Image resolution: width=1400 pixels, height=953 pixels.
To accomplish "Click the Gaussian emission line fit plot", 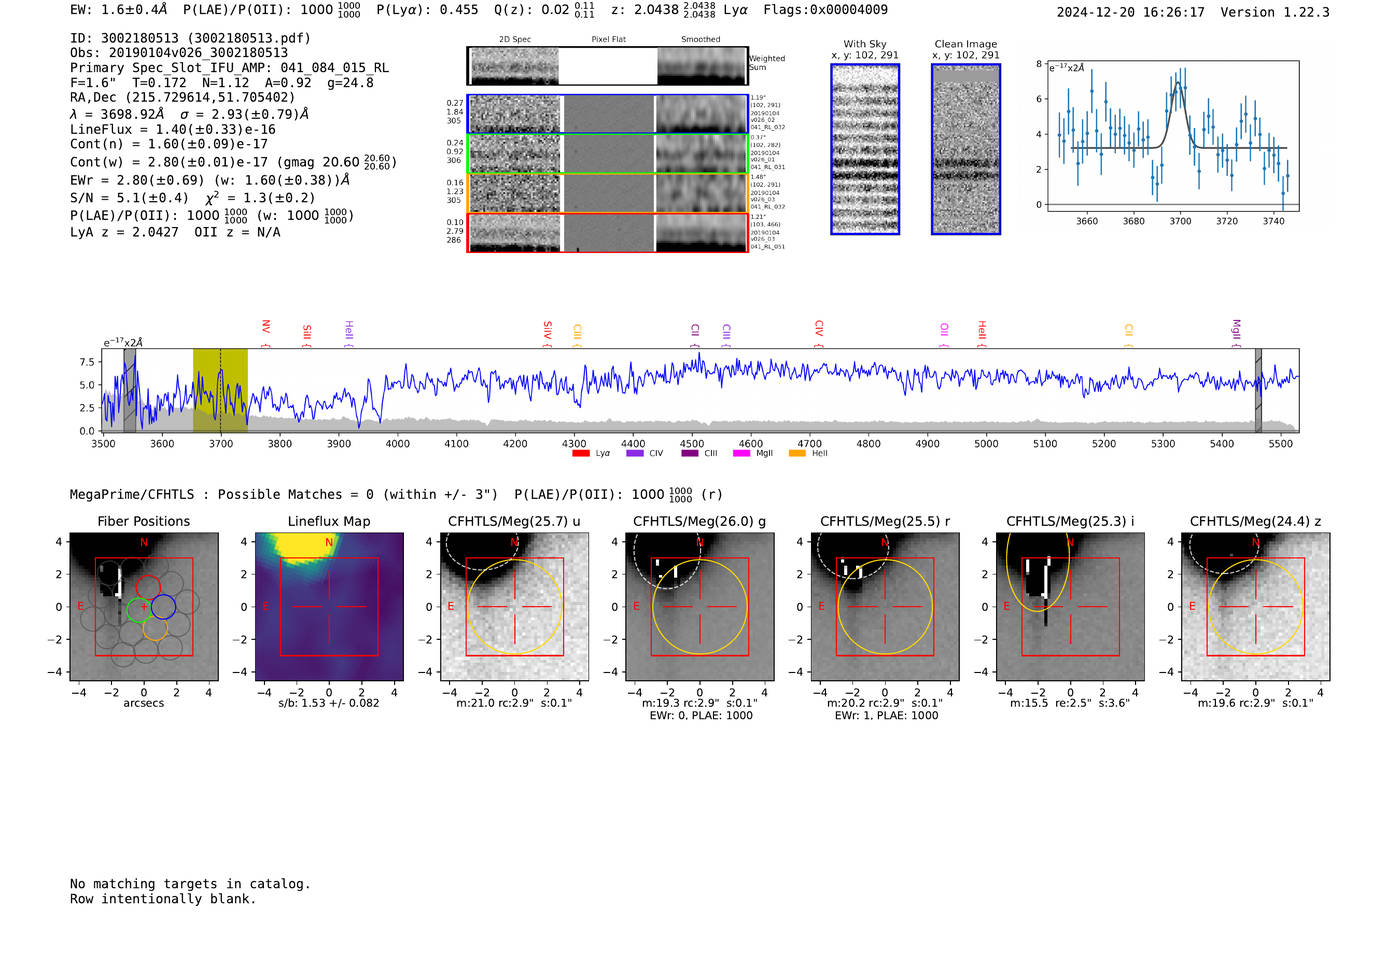I will pos(1173,136).
